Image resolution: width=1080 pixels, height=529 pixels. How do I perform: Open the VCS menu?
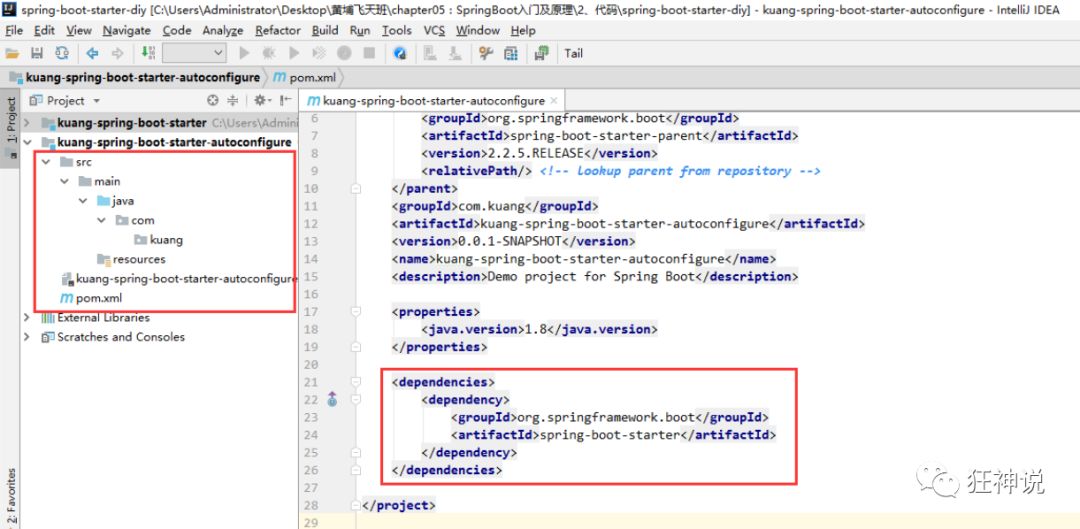click(434, 30)
